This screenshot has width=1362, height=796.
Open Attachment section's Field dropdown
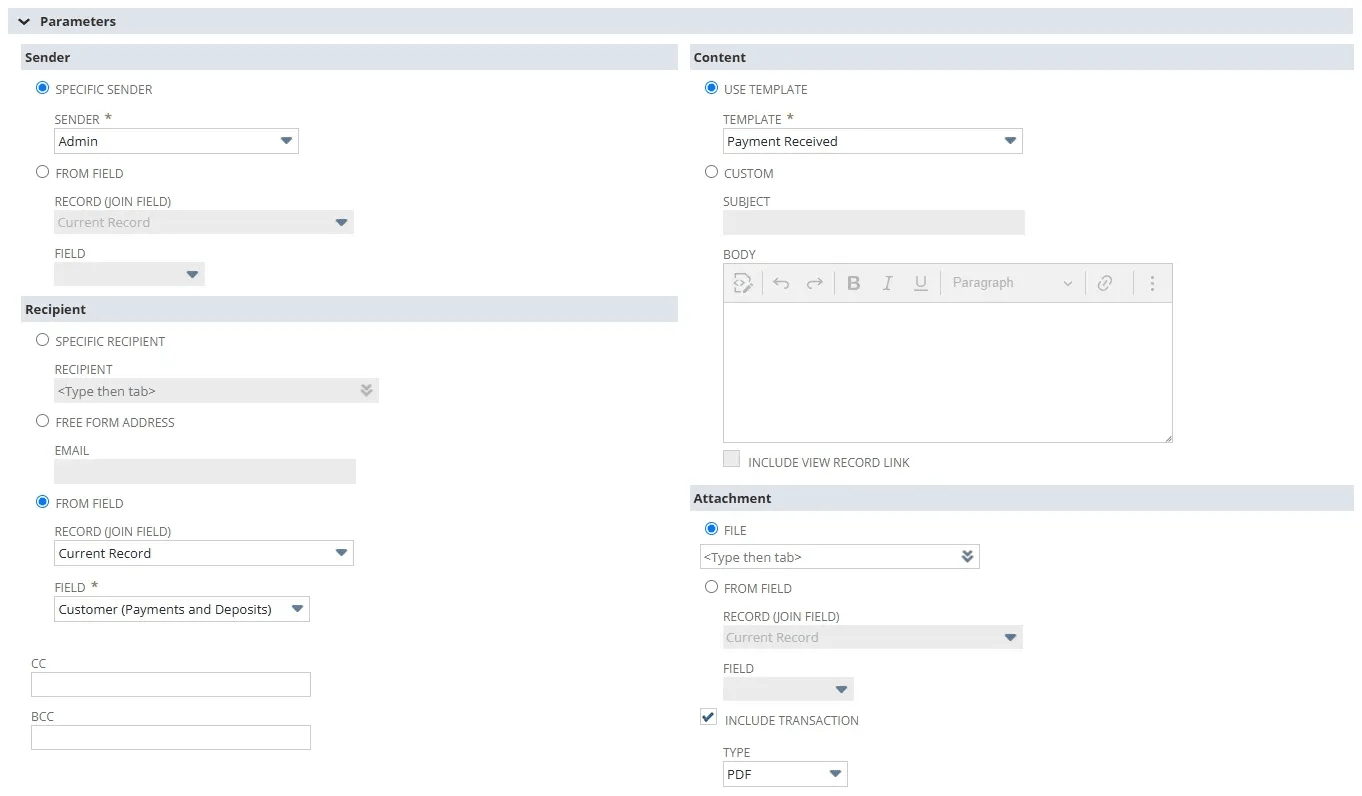[x=788, y=689]
